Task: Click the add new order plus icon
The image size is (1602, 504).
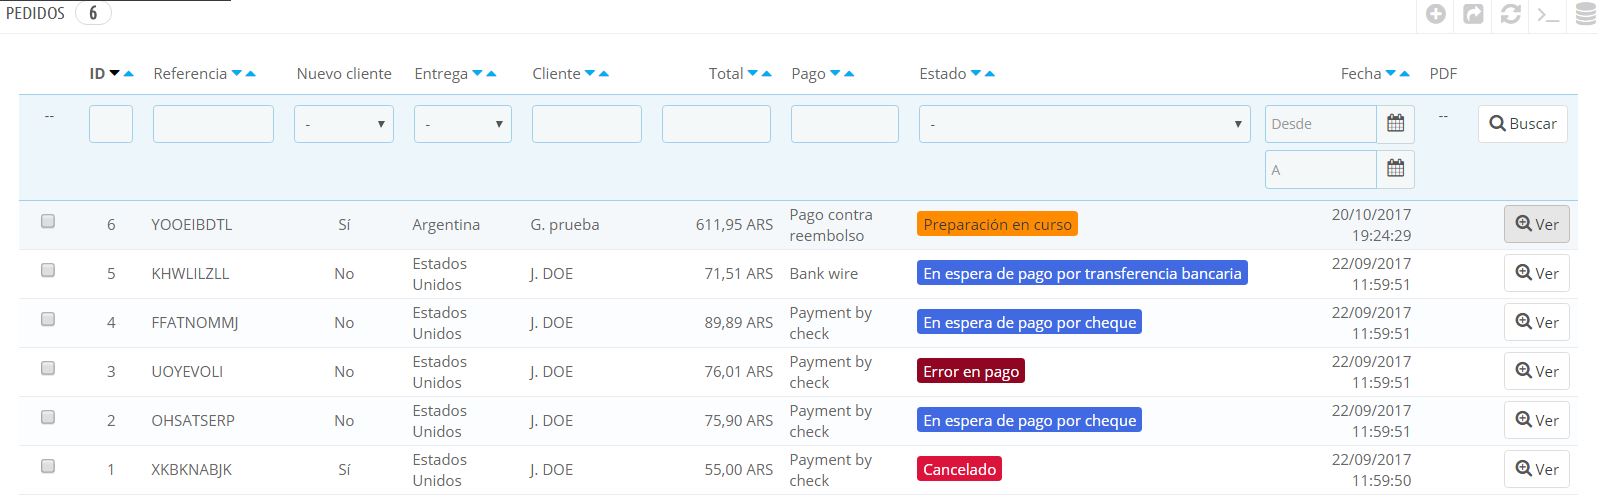Action: pyautogui.click(x=1436, y=14)
